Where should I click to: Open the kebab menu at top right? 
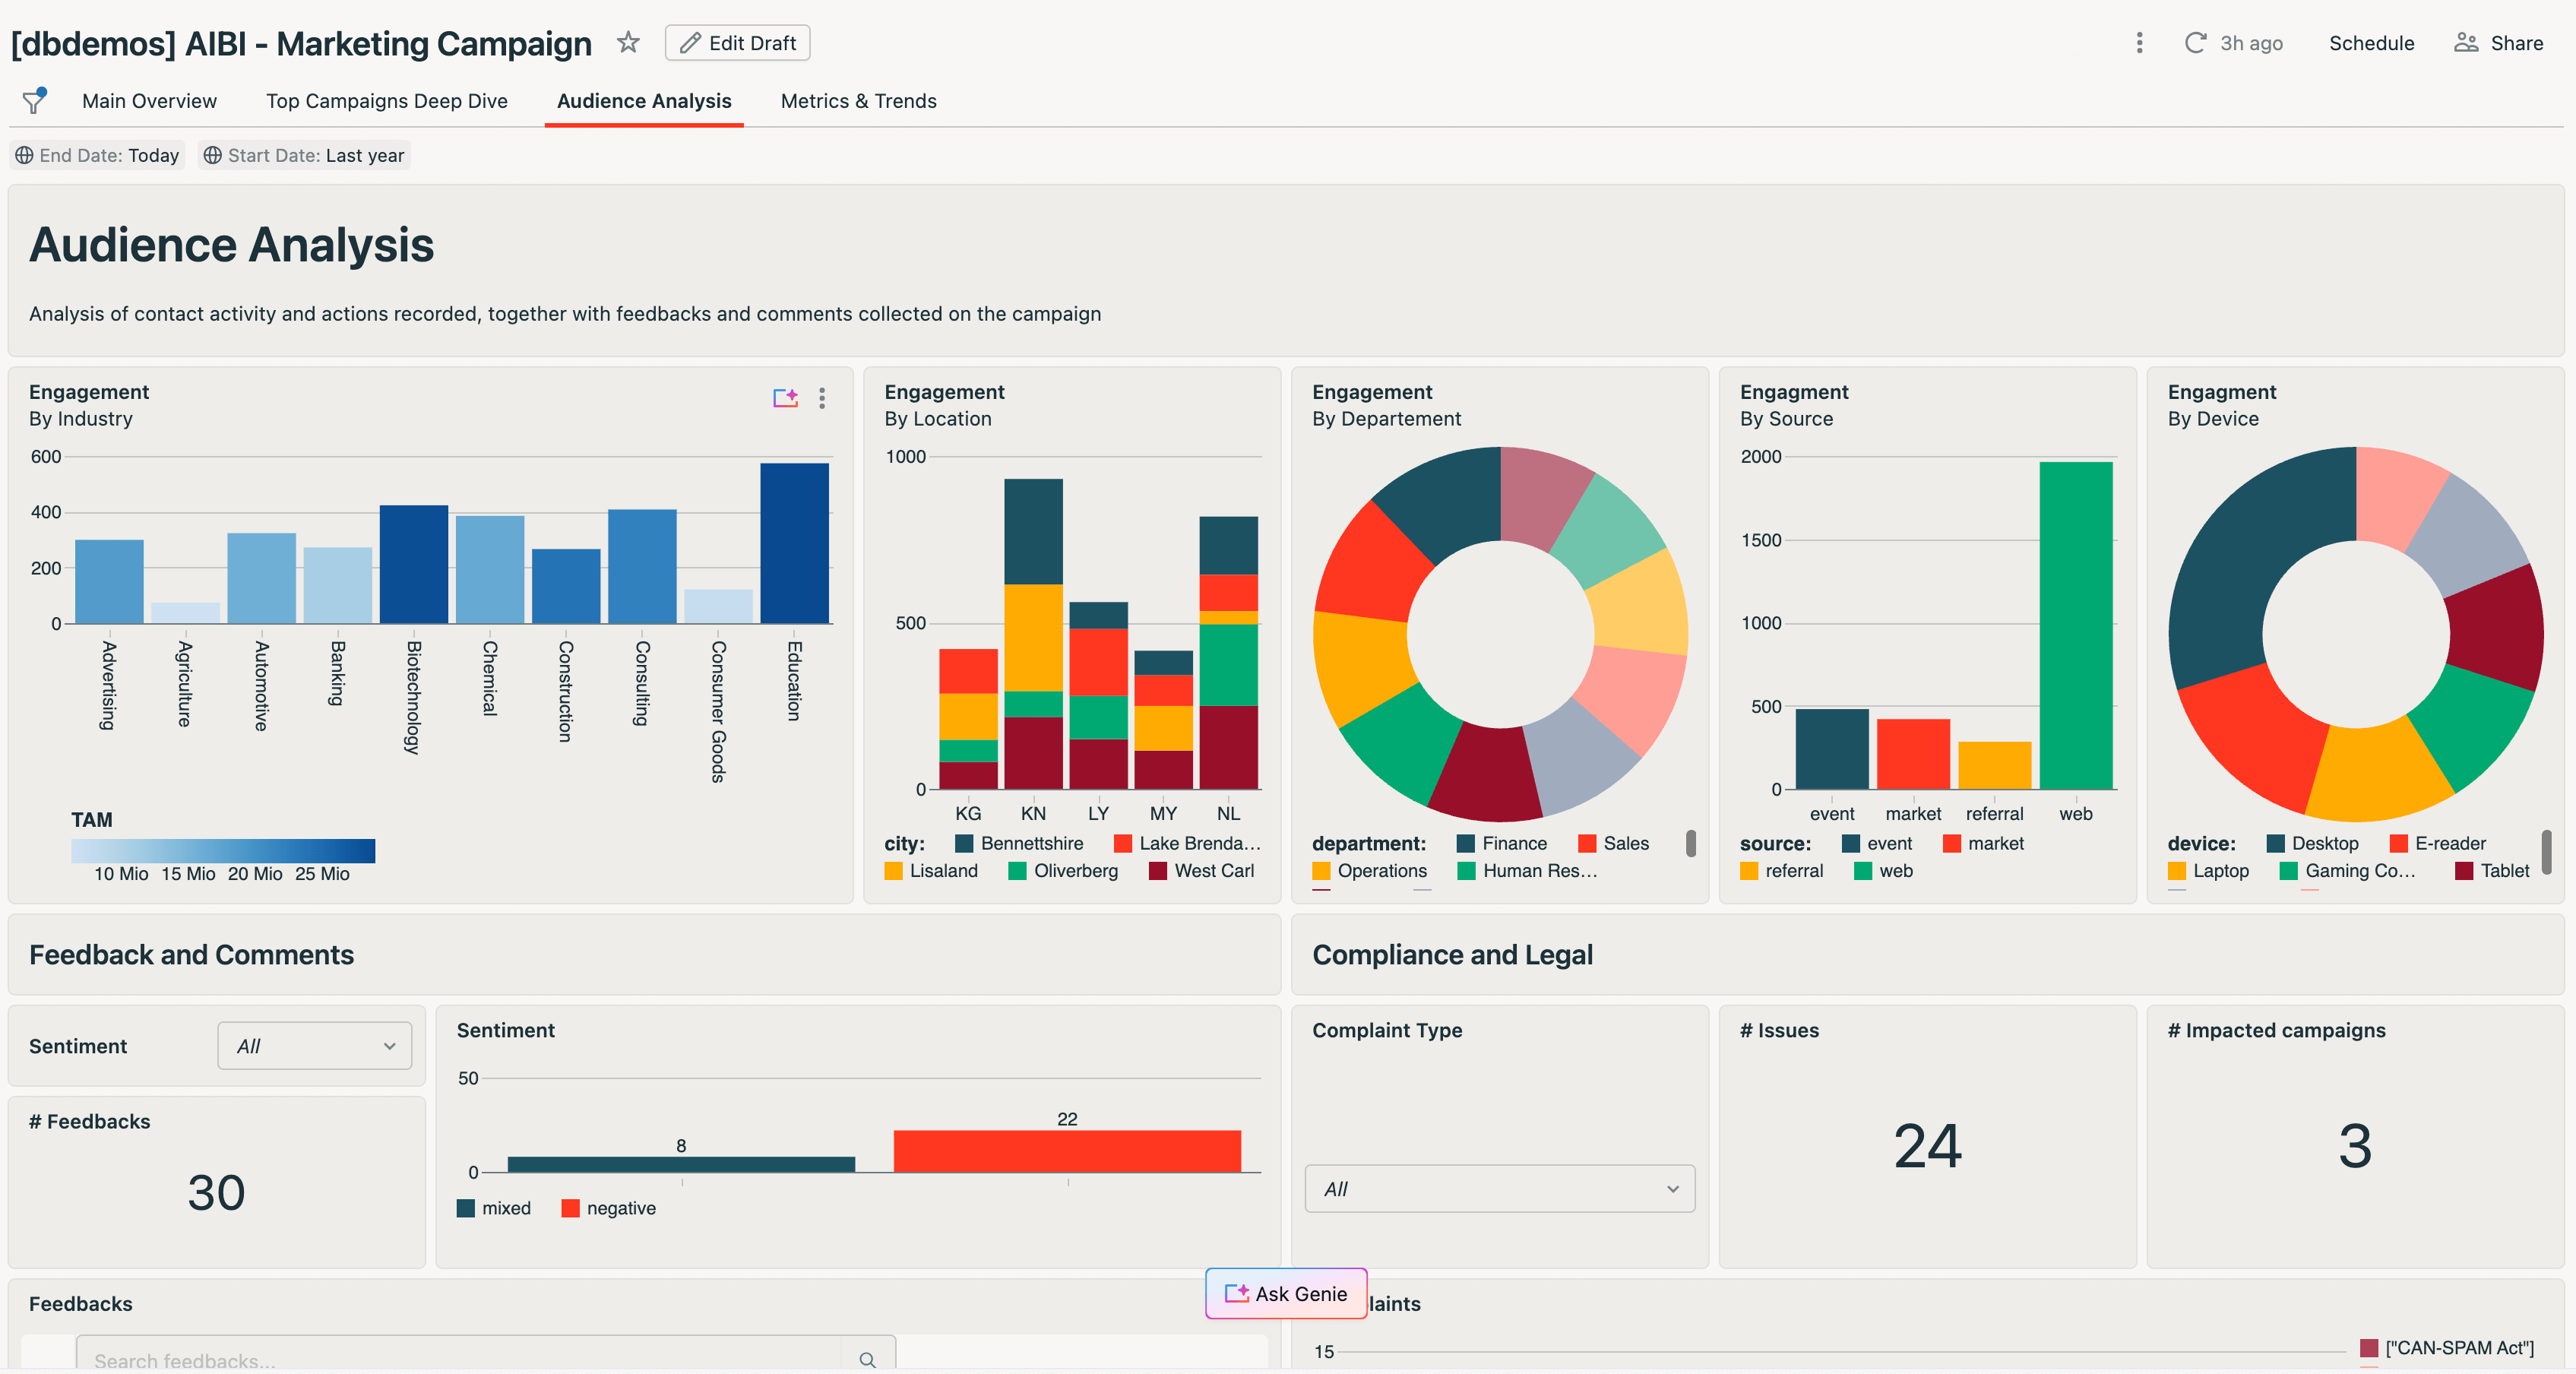2139,43
